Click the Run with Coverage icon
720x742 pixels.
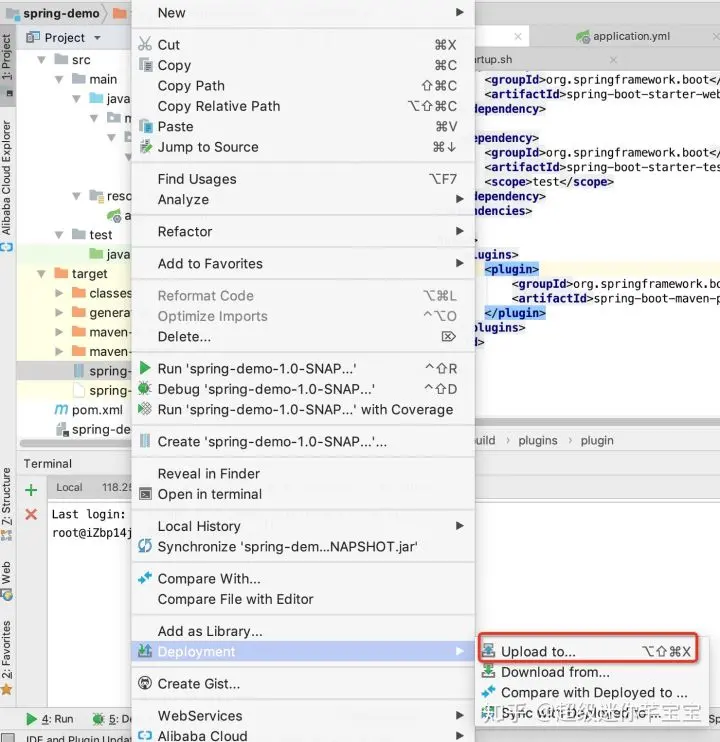pos(145,409)
